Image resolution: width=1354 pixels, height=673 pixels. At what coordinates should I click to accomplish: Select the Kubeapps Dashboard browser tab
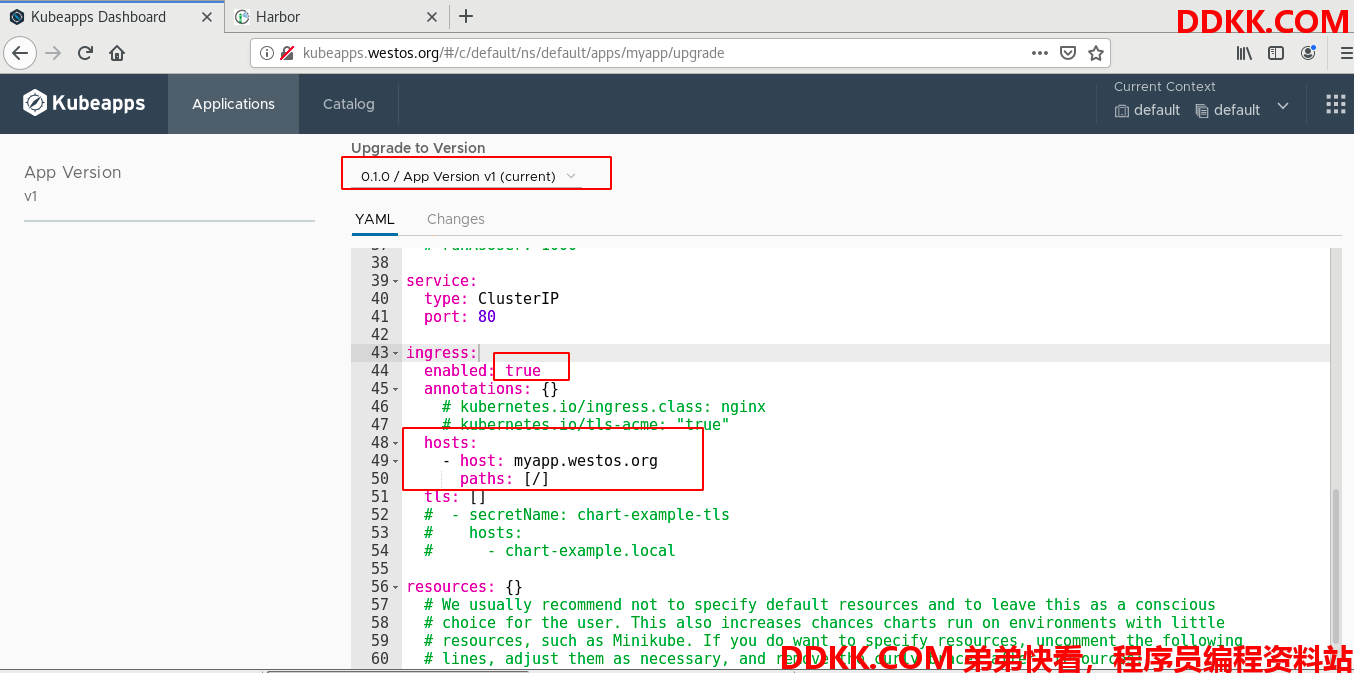tap(112, 17)
